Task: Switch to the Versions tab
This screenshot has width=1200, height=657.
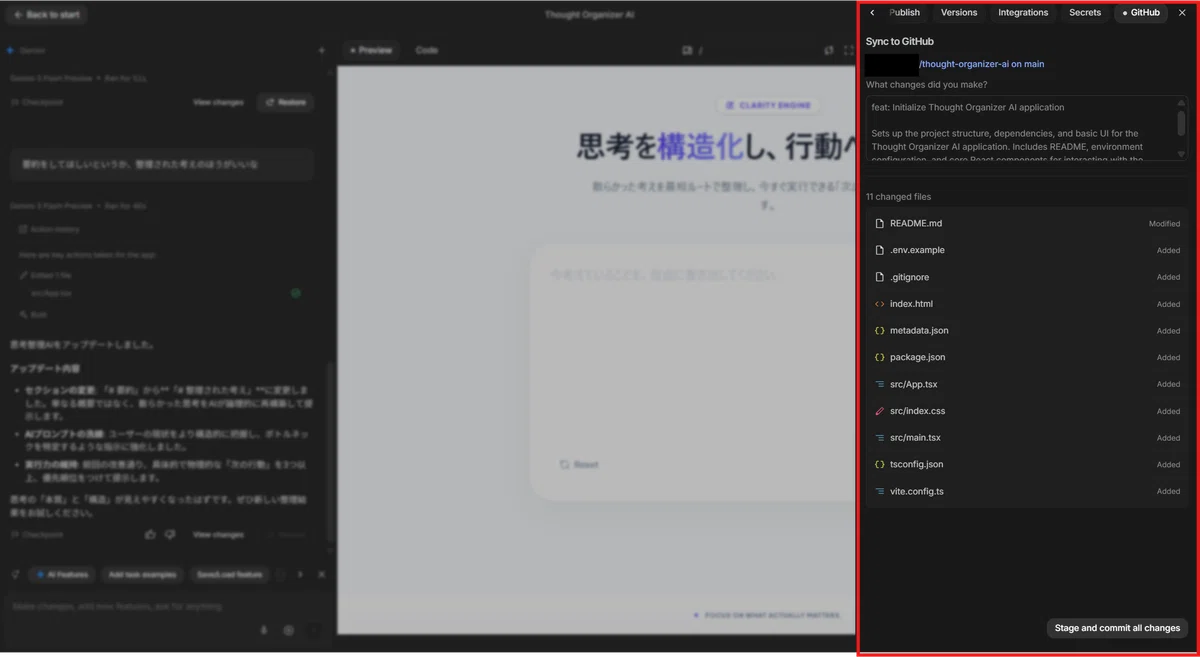Action: pyautogui.click(x=959, y=13)
